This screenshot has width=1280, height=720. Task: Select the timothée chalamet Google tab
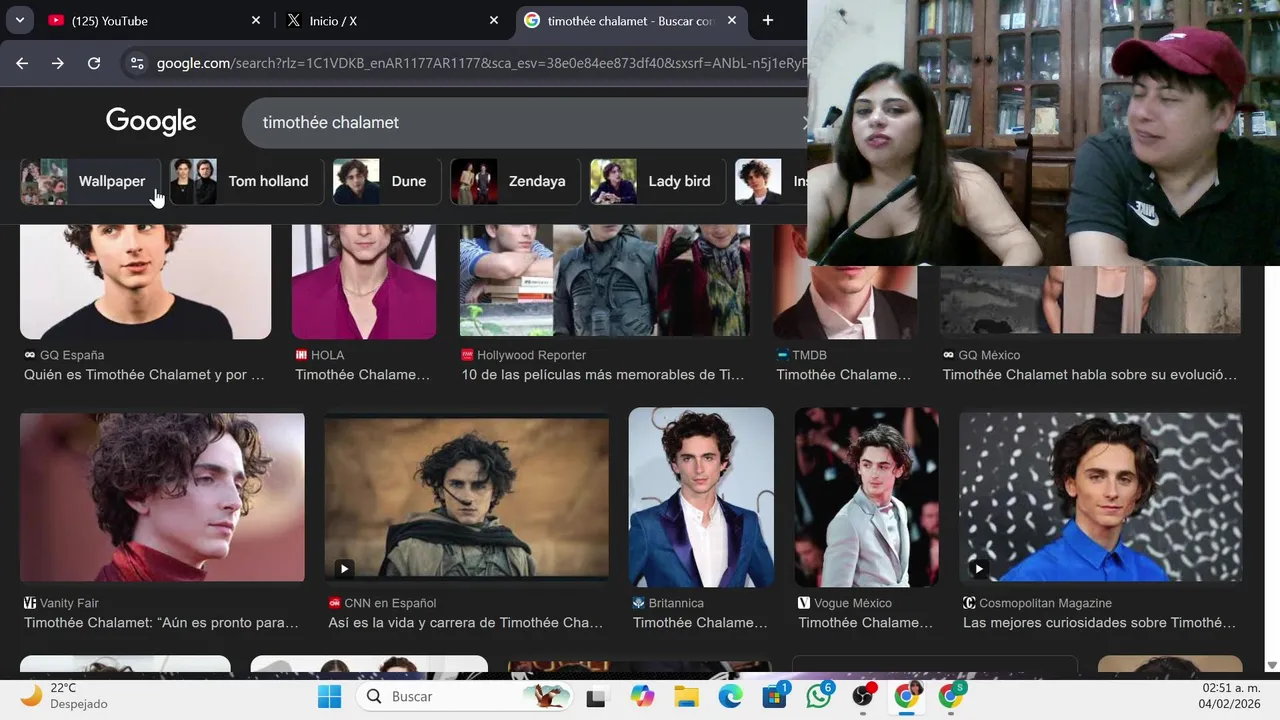tap(632, 20)
